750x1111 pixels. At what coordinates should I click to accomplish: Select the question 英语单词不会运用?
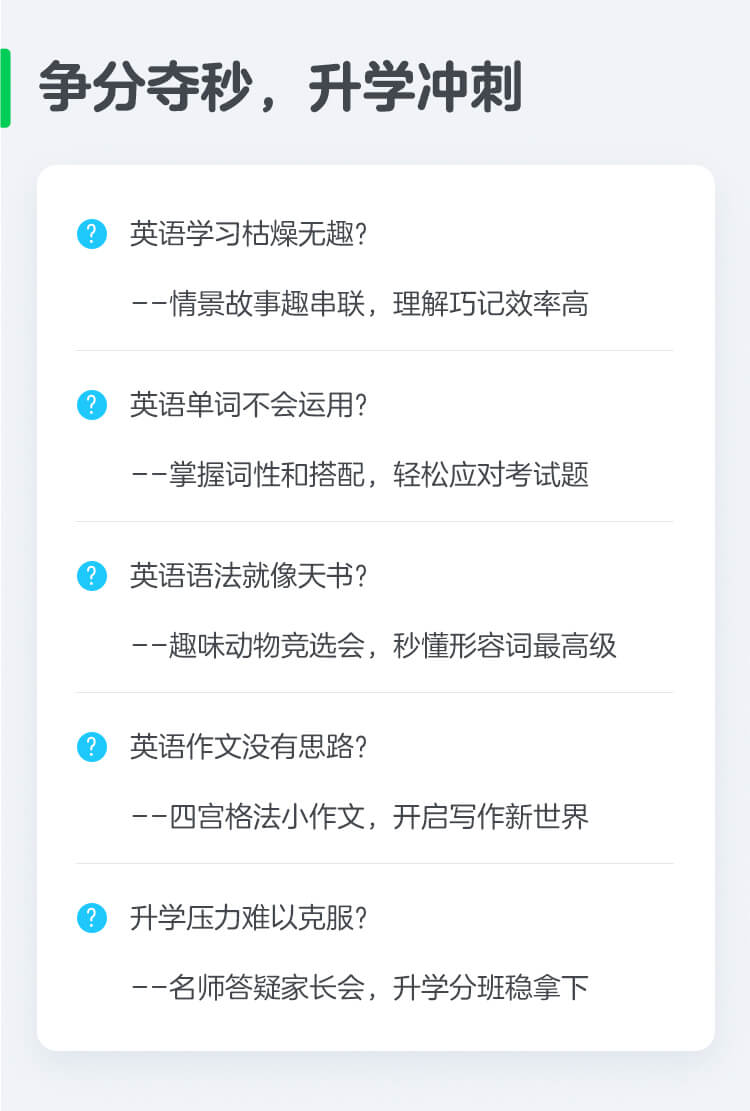[x=249, y=405]
